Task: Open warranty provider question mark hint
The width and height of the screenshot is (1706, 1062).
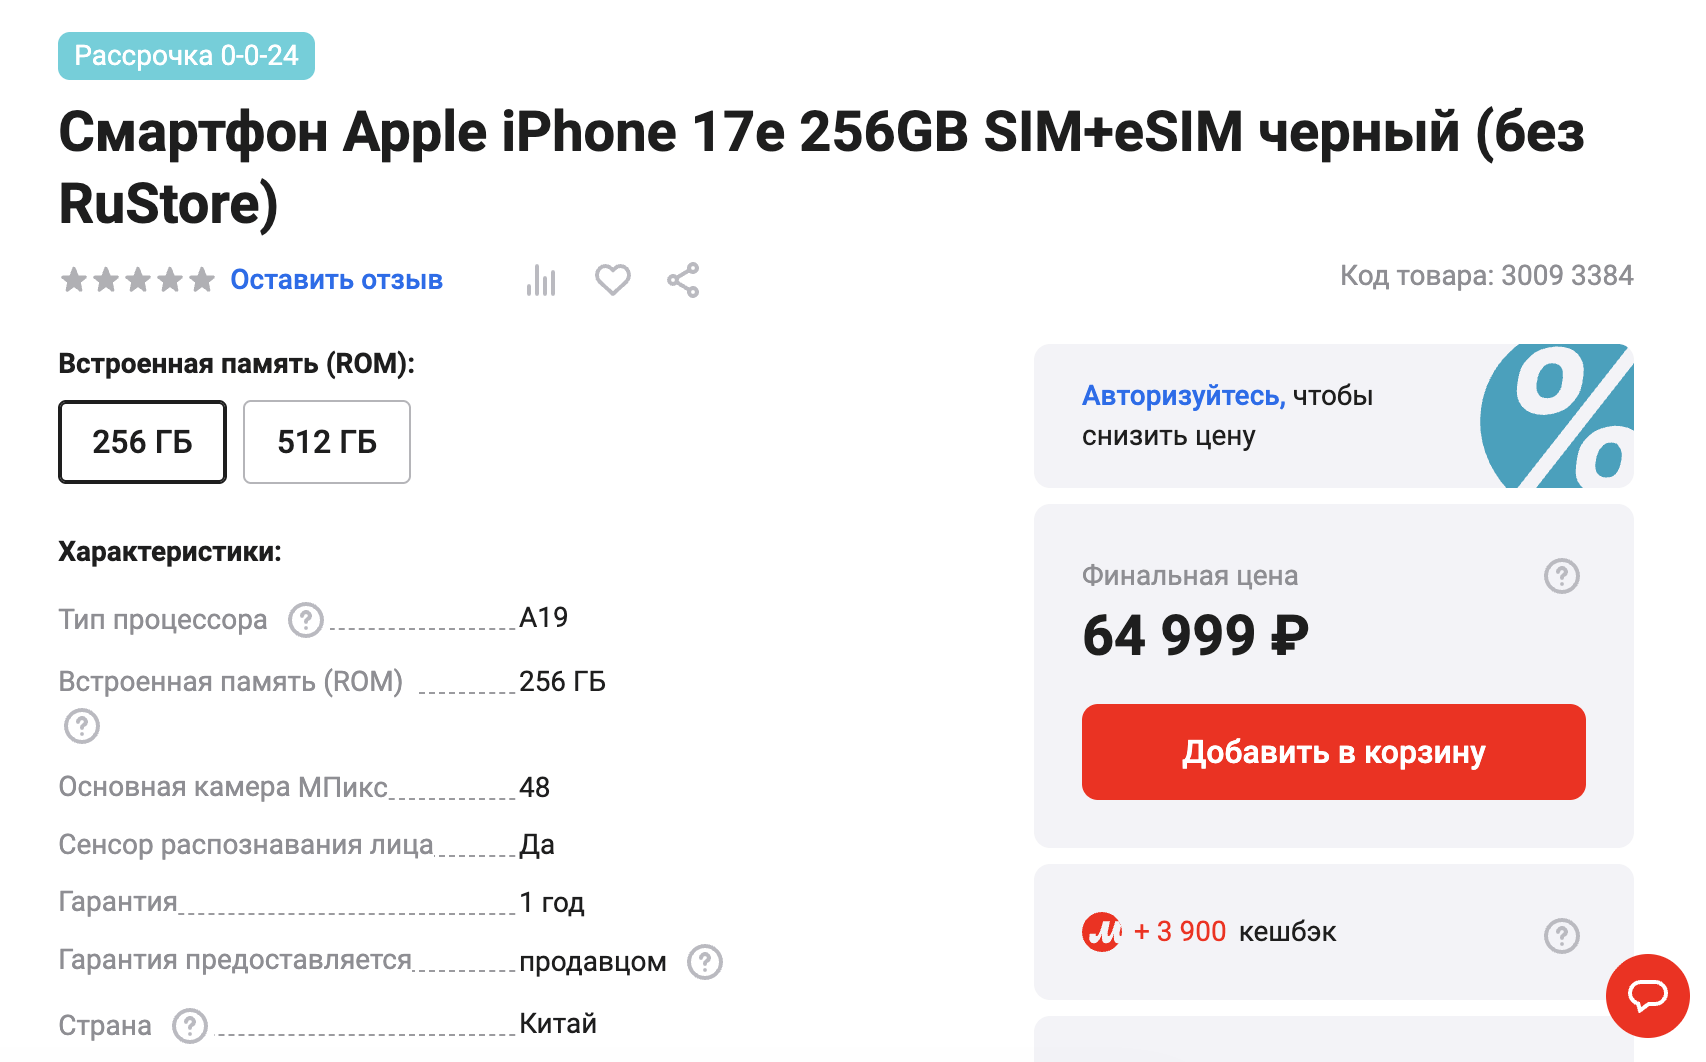Action: (x=704, y=962)
